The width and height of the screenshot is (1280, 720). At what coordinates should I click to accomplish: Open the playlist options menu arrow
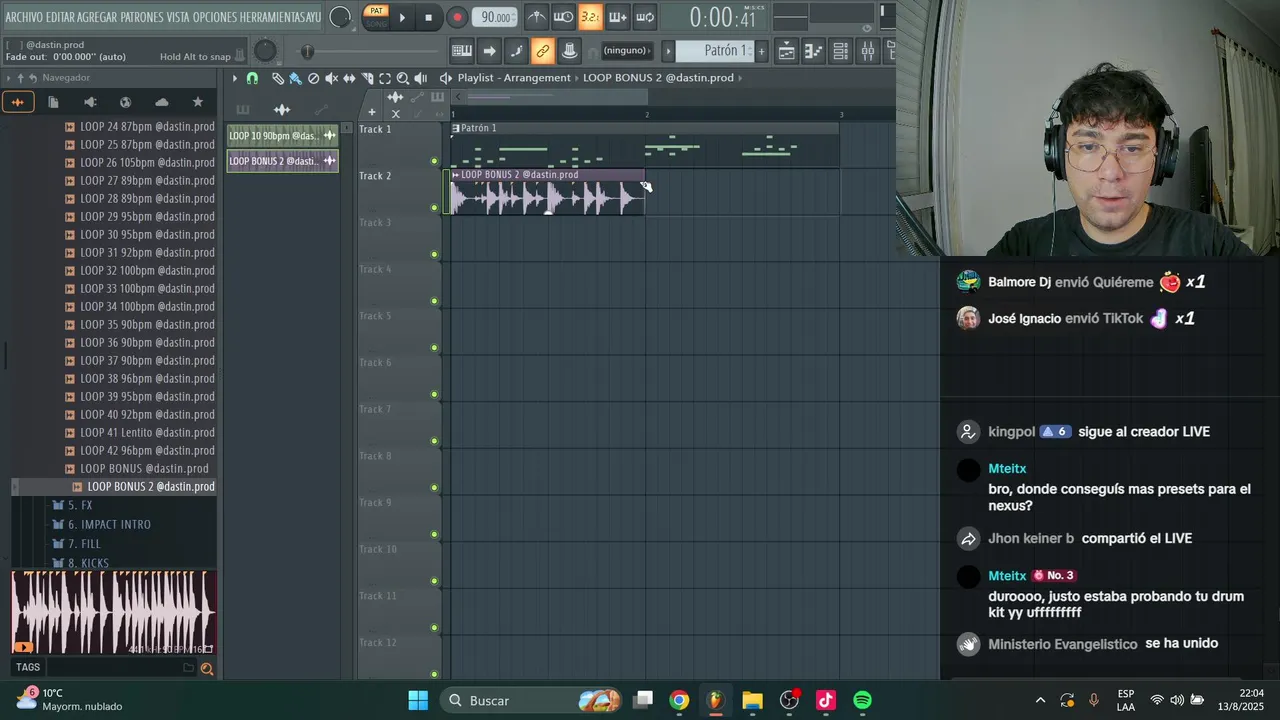pos(234,78)
